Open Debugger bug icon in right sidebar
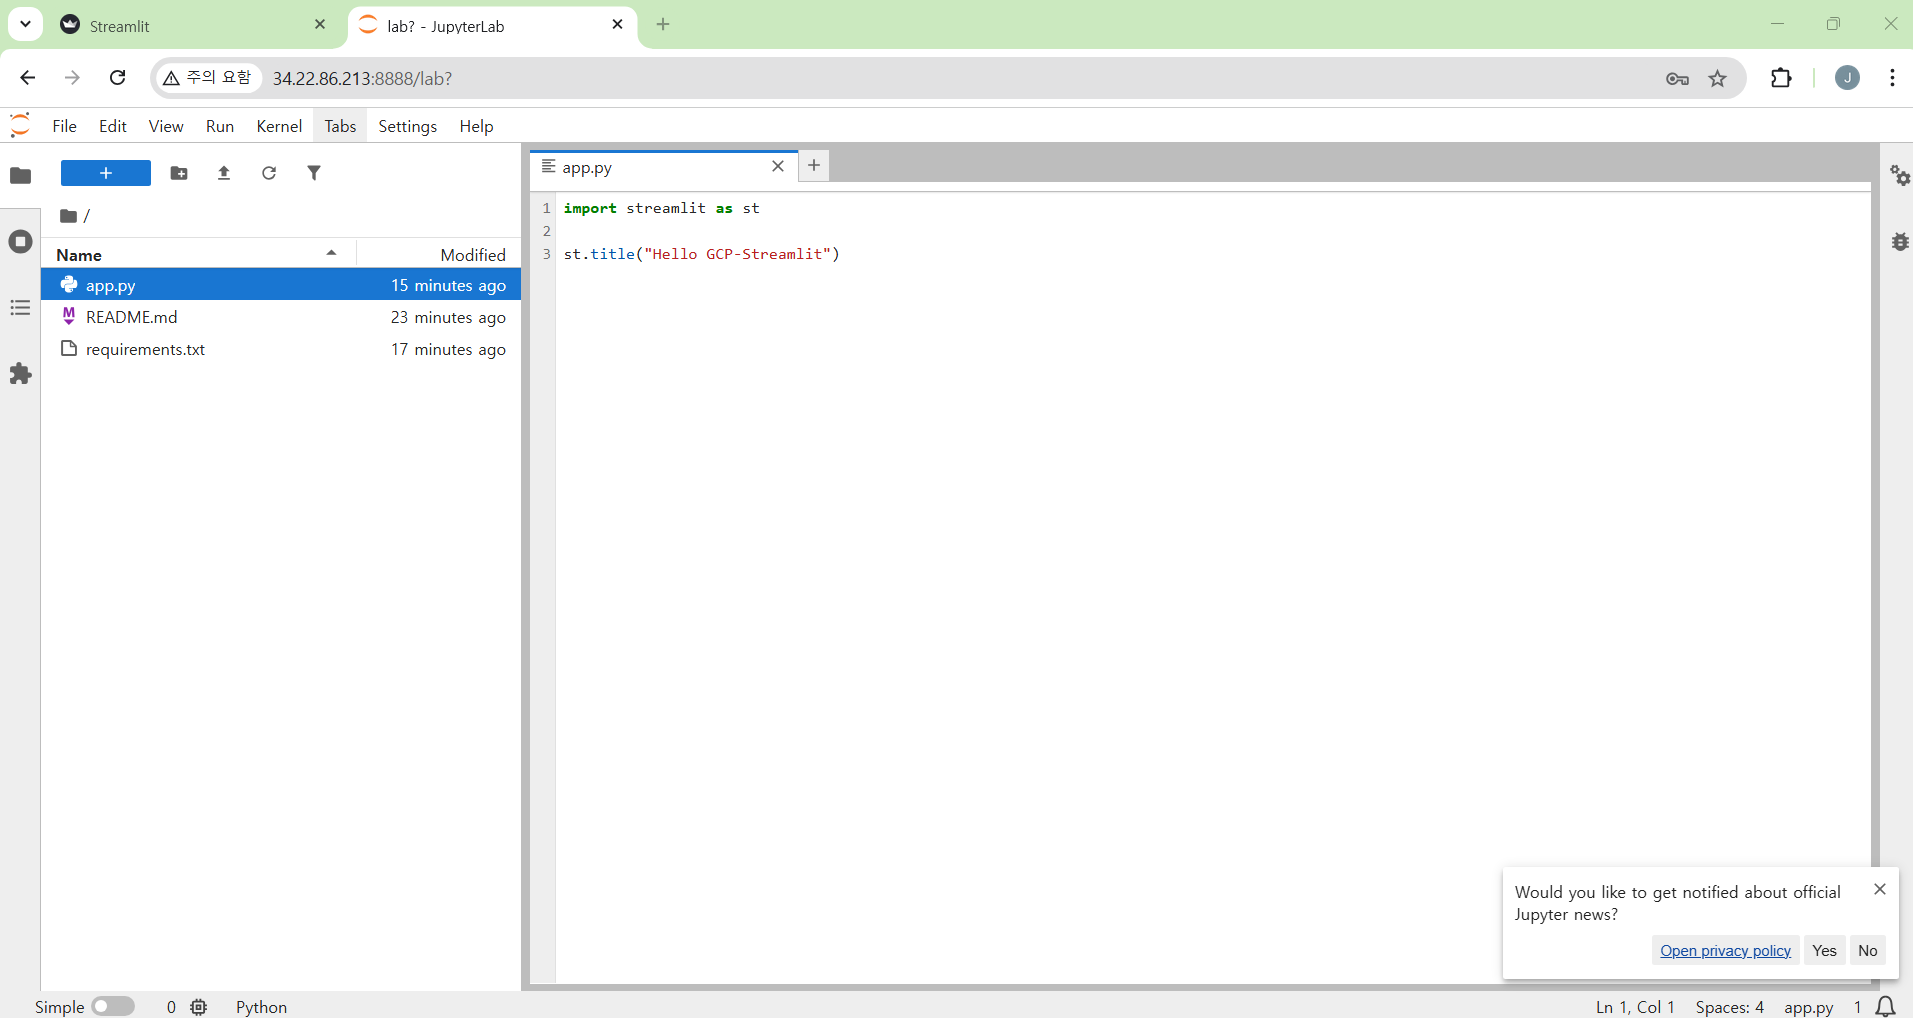This screenshot has height=1018, width=1913. pos(1899,242)
